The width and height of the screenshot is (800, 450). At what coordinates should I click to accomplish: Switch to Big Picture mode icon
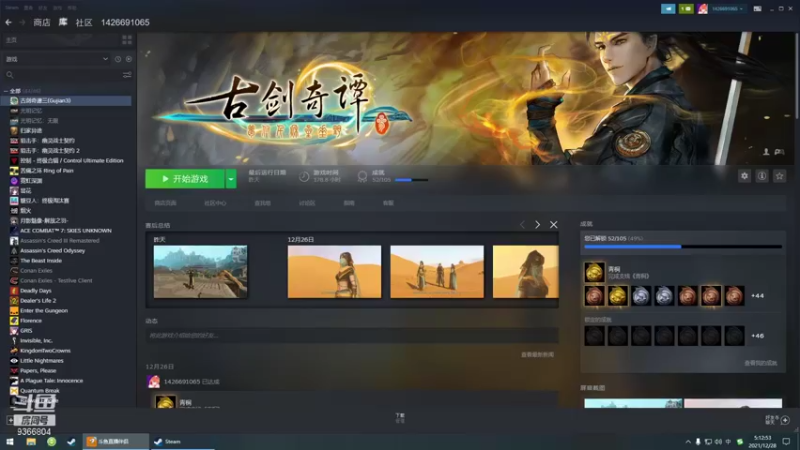tap(758, 9)
